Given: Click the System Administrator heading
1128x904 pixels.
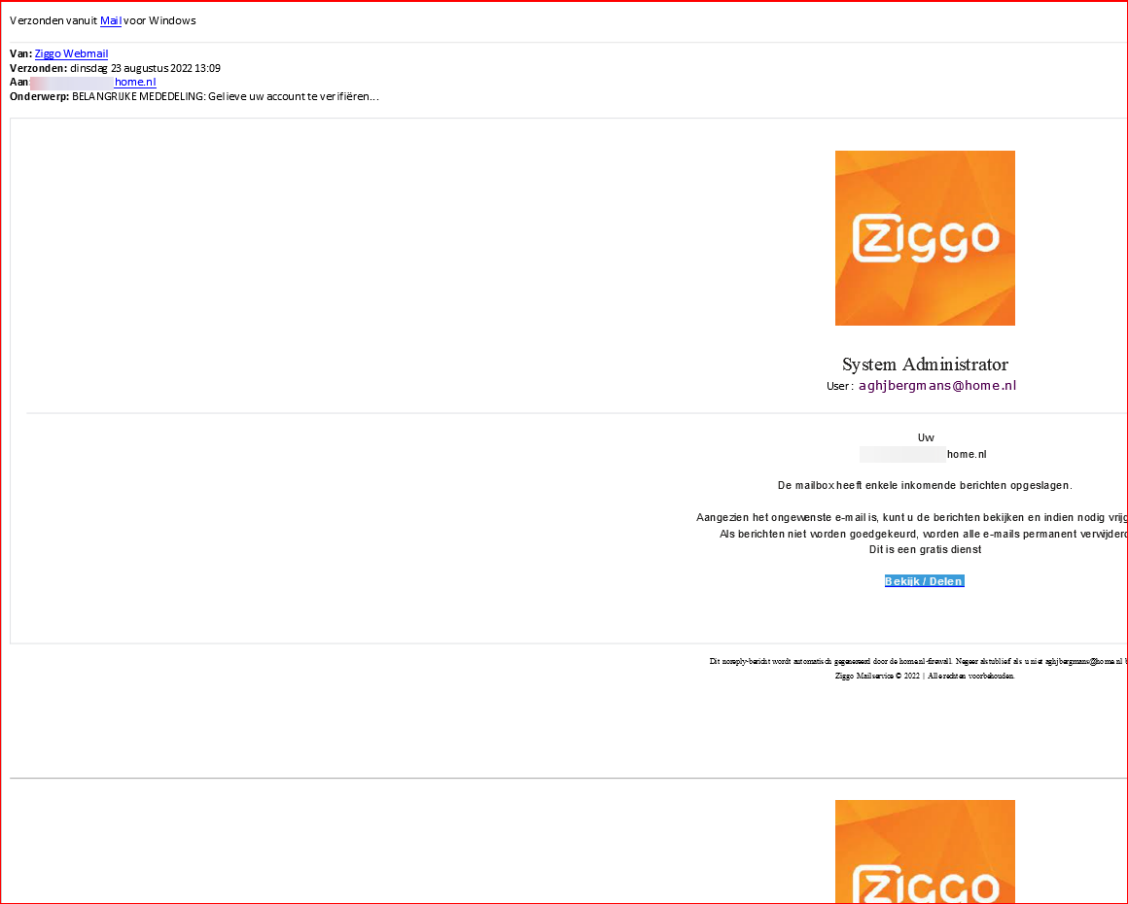Looking at the screenshot, I should (x=925, y=364).
